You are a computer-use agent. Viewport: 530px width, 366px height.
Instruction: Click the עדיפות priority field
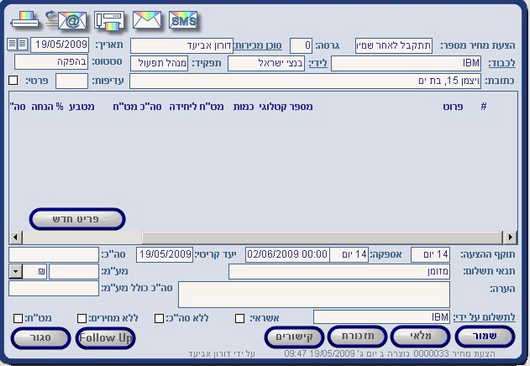(x=72, y=81)
